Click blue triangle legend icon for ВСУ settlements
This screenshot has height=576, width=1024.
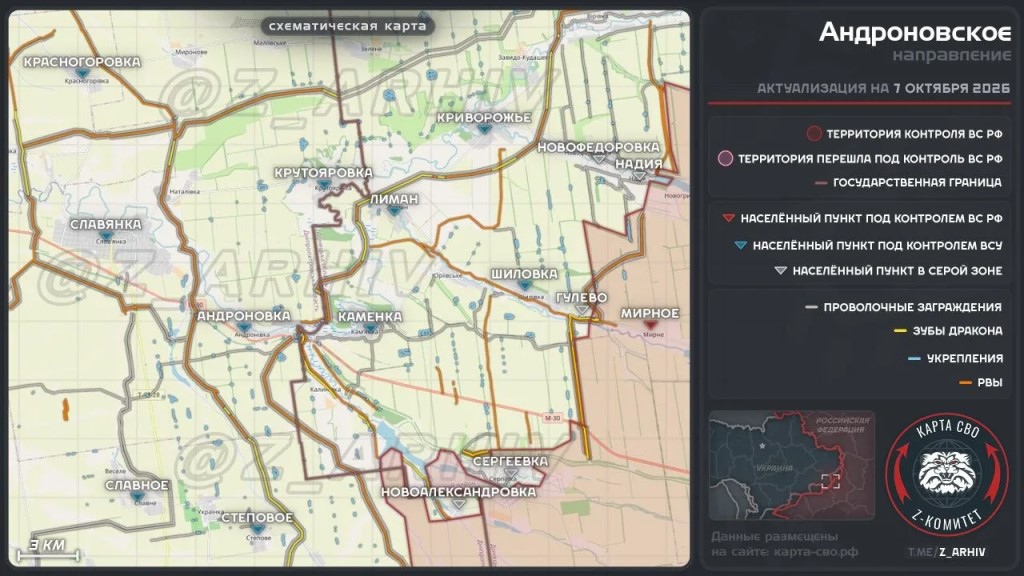(x=741, y=246)
